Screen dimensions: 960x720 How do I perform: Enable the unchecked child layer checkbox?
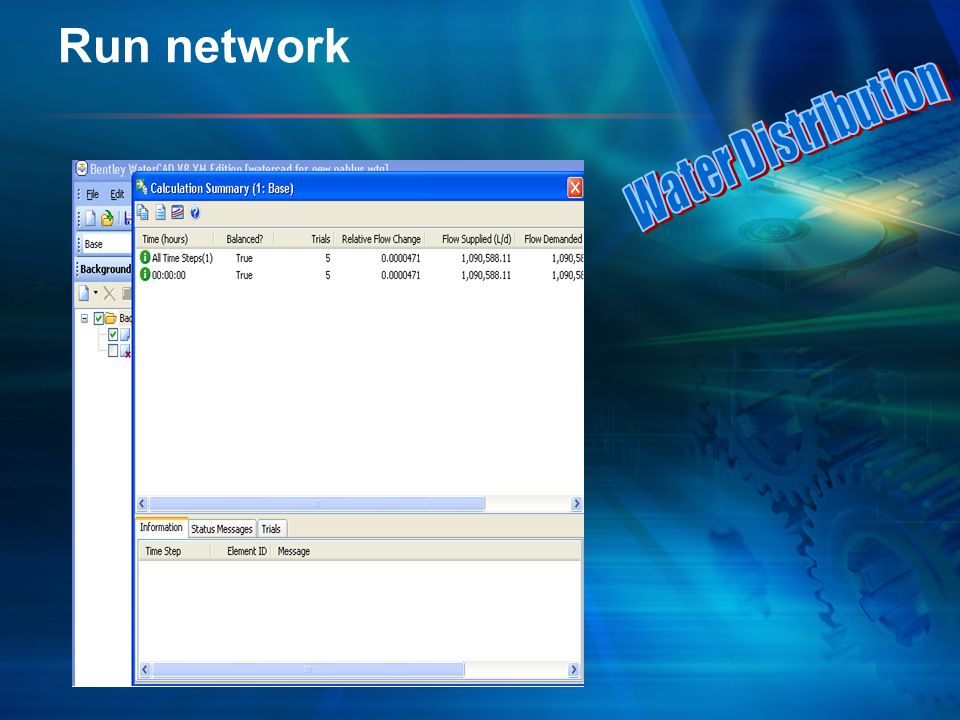click(113, 350)
